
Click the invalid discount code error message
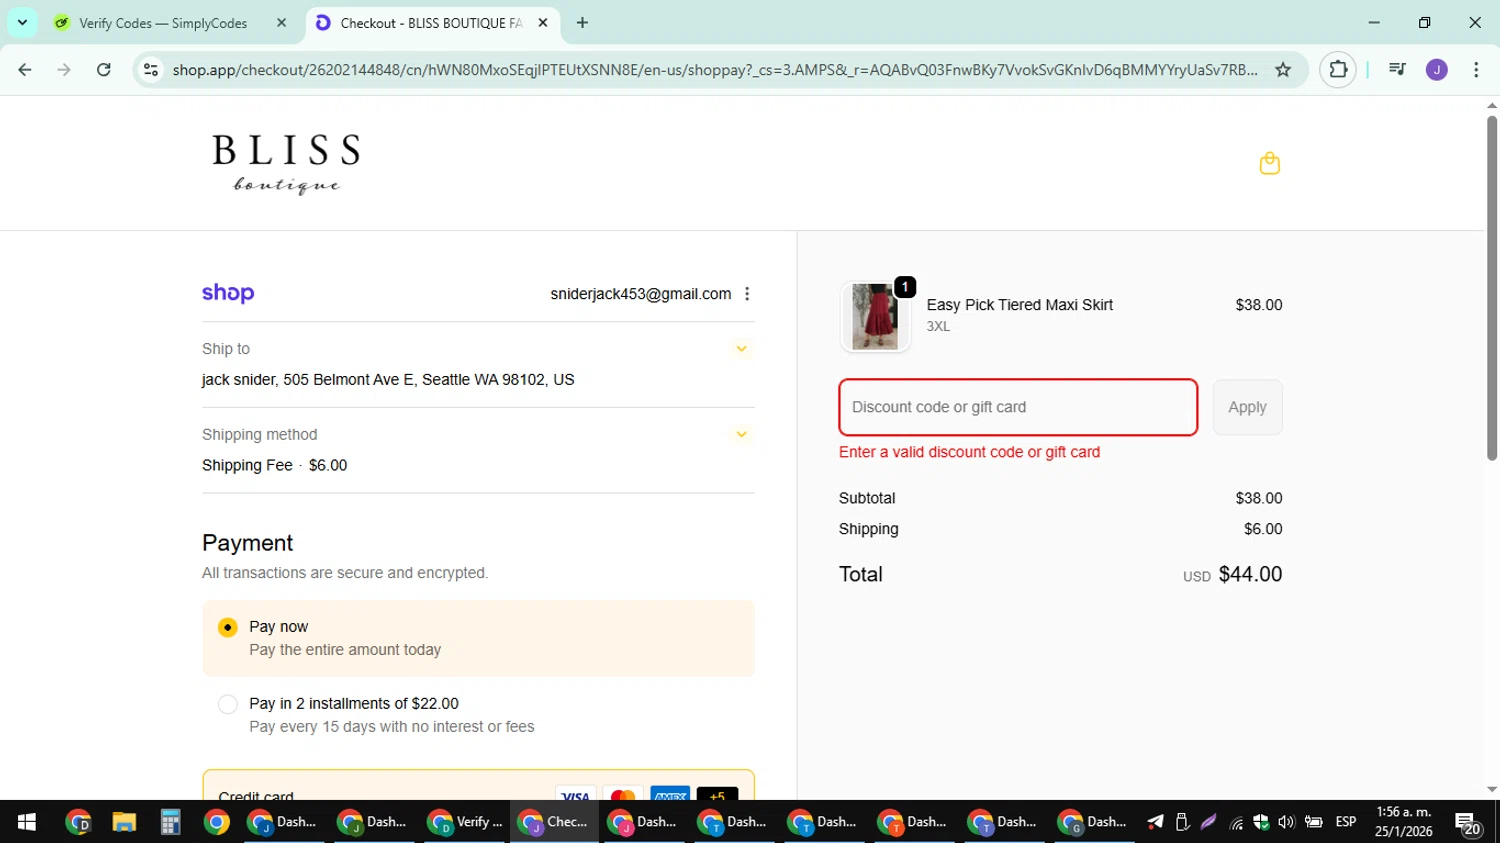(x=969, y=452)
